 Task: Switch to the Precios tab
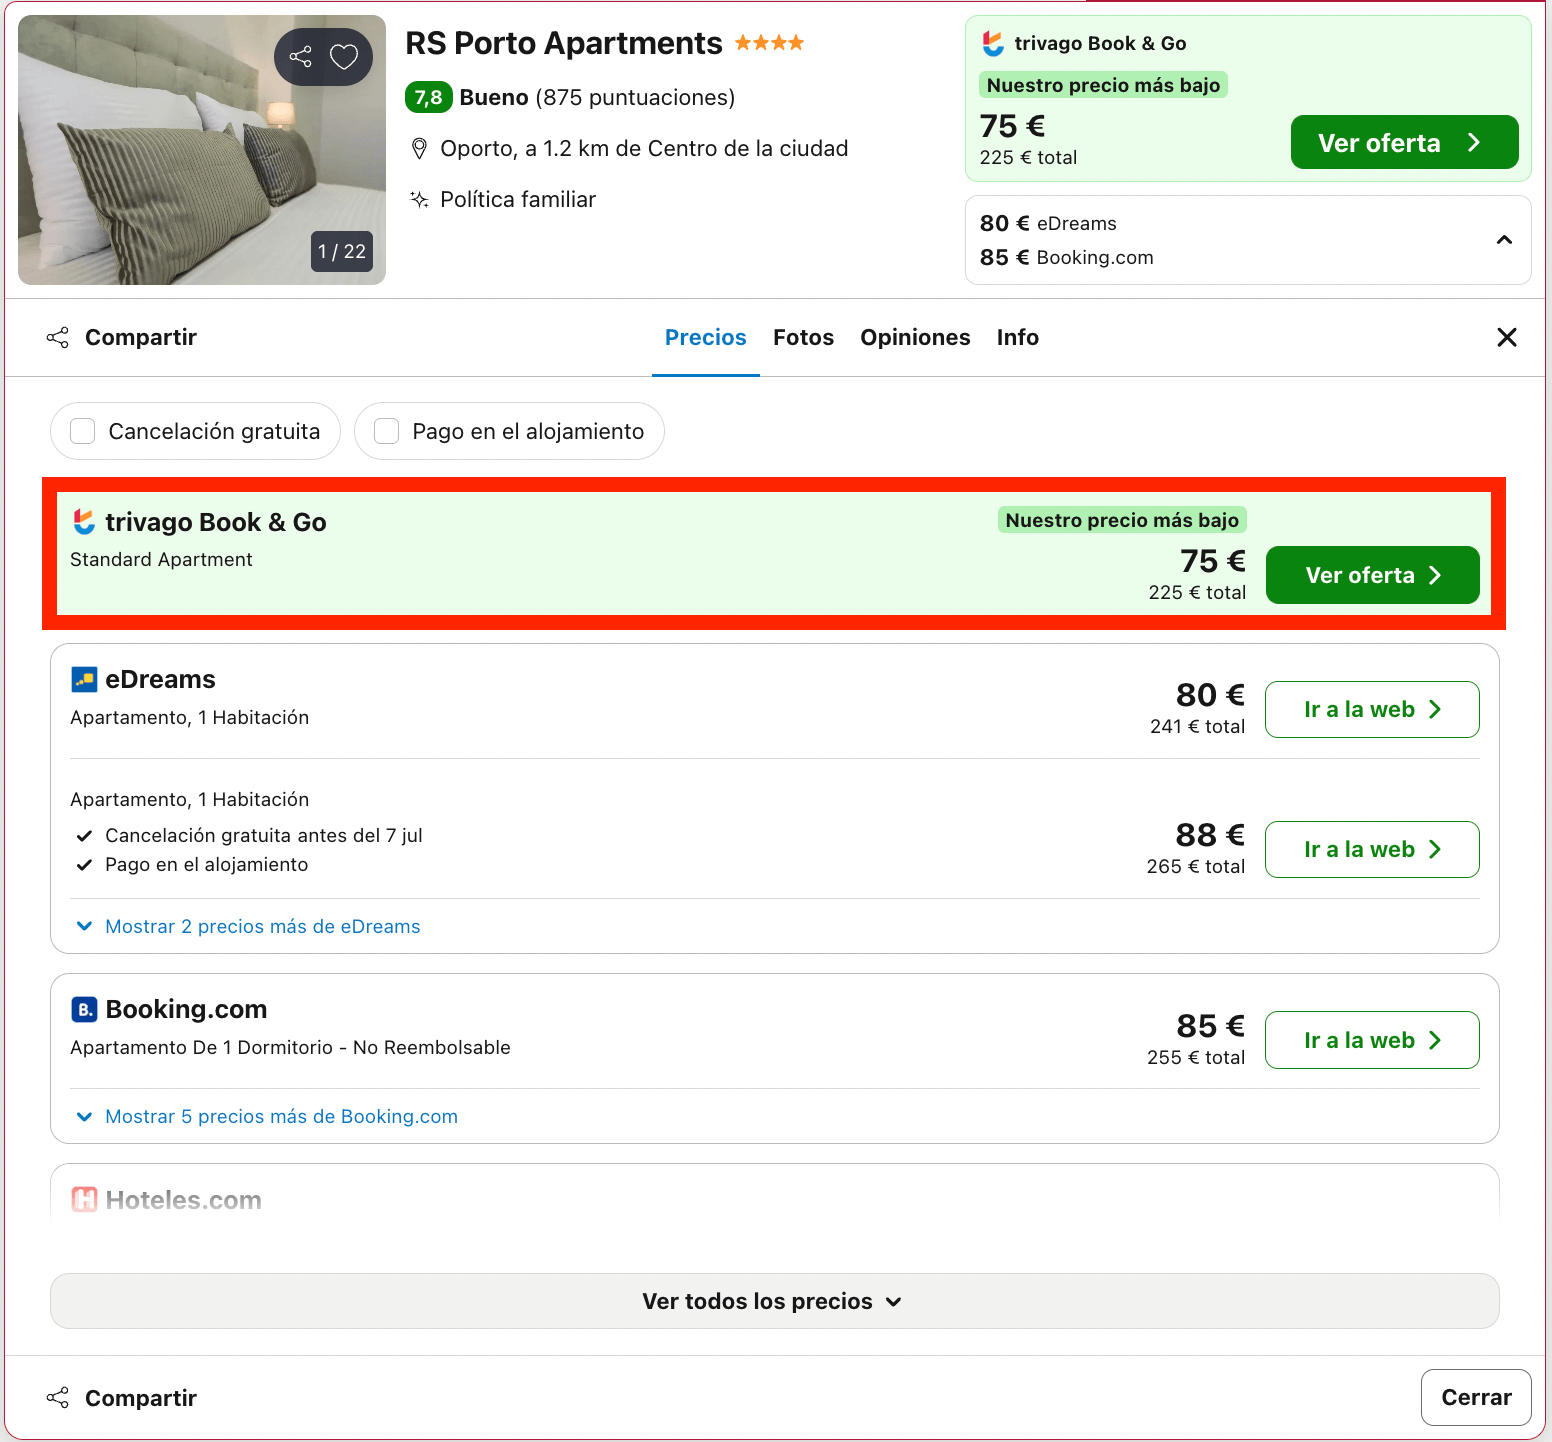coord(706,337)
